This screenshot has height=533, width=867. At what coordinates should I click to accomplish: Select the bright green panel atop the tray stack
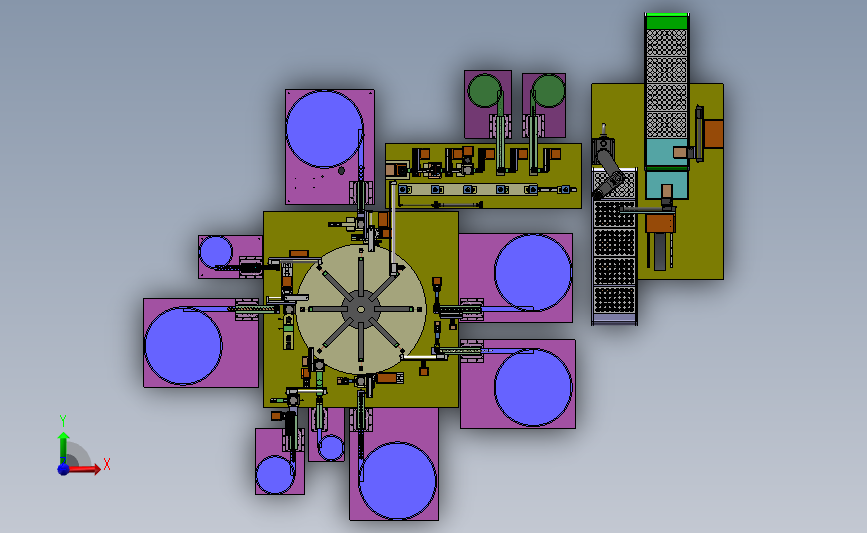click(x=666, y=22)
